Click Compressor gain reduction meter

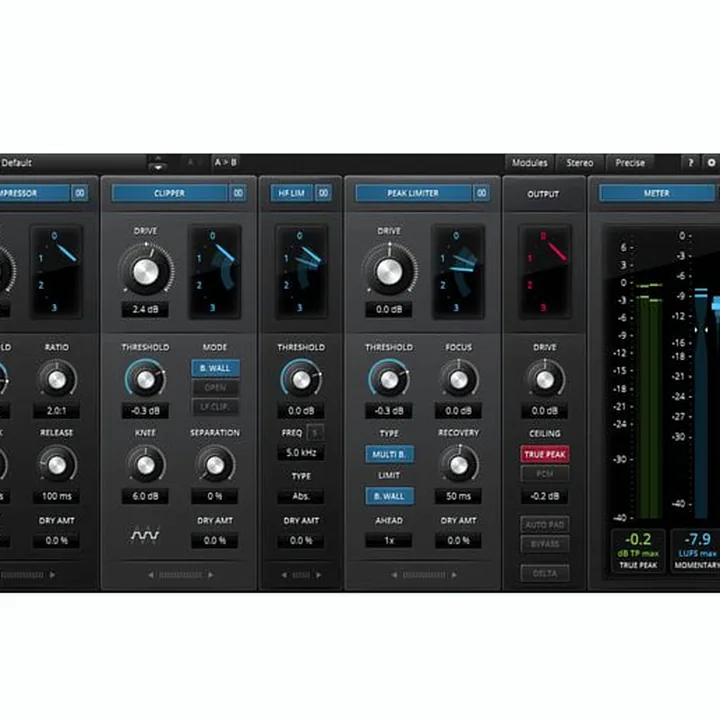pyautogui.click(x=56, y=272)
